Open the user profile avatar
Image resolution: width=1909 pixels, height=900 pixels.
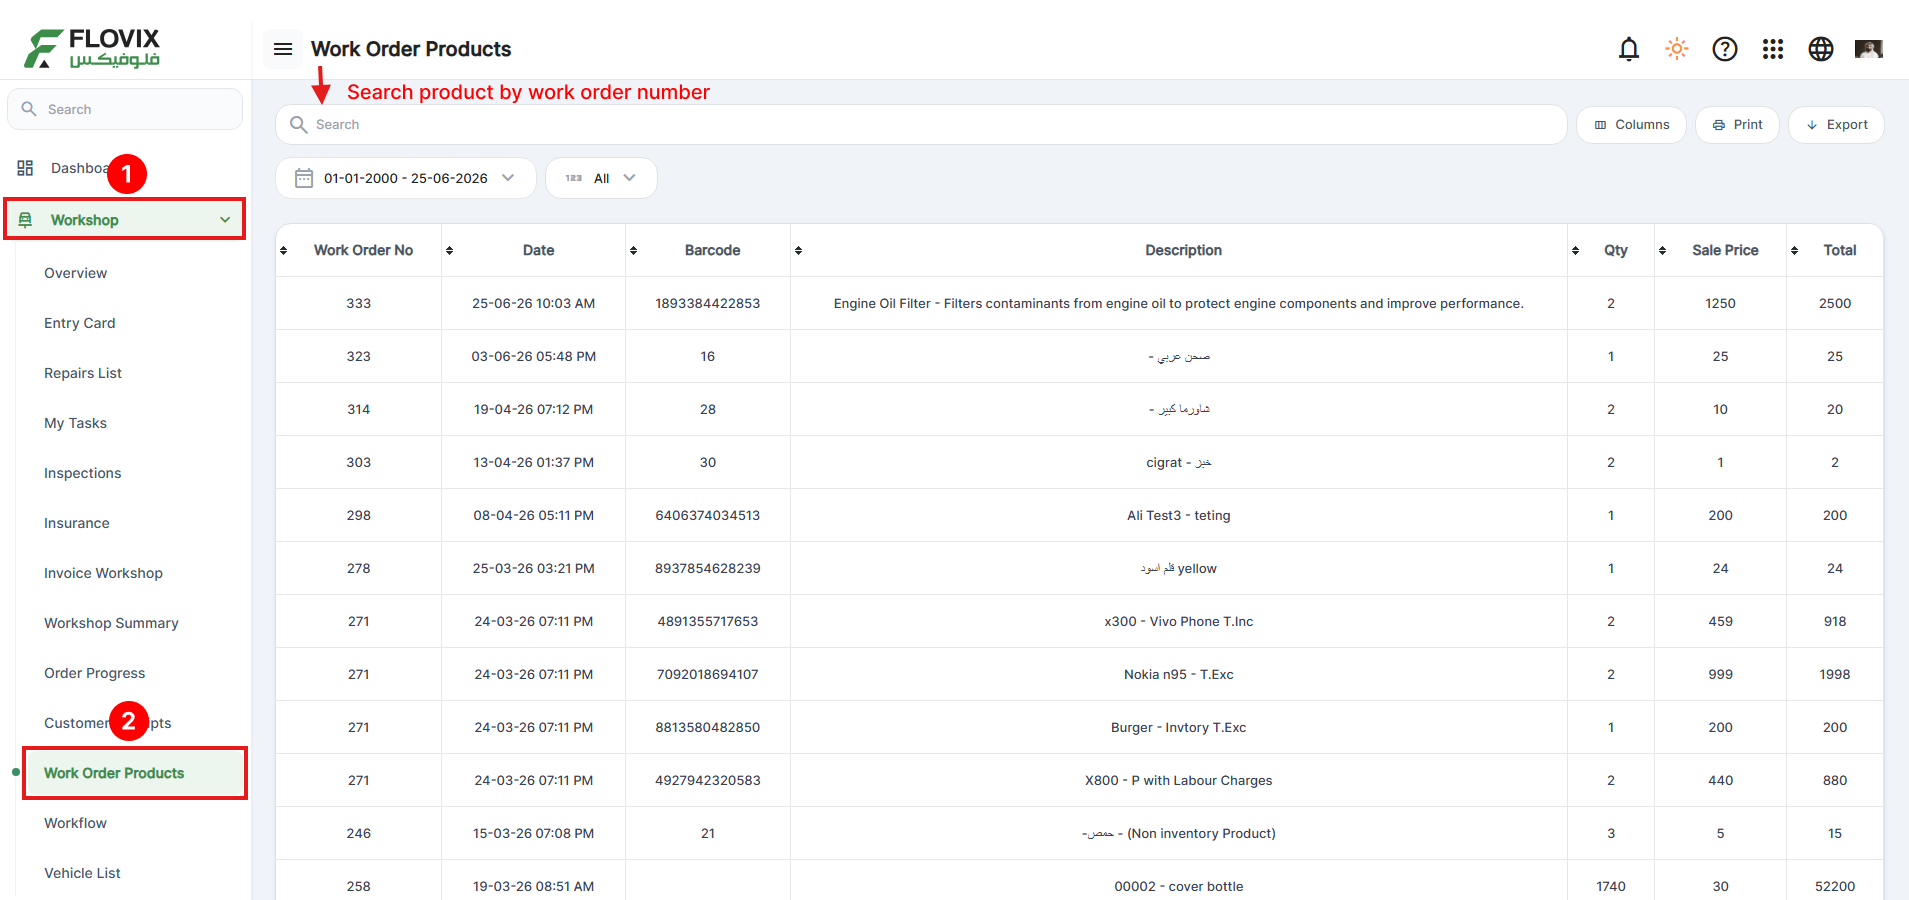pos(1869,49)
